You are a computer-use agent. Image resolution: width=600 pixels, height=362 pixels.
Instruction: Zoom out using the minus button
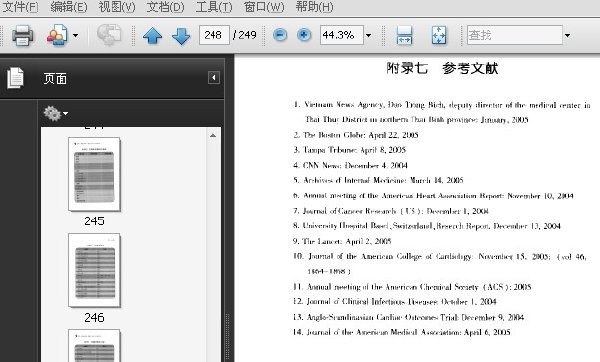tap(280, 35)
